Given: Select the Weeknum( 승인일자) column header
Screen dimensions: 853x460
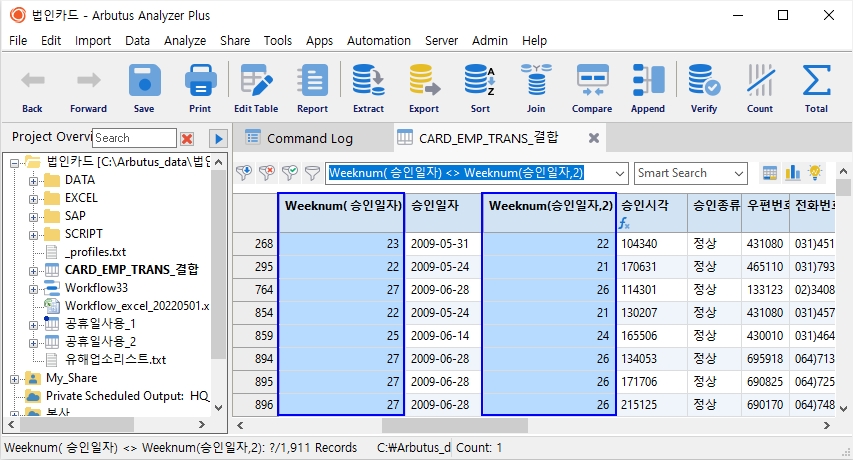Looking at the screenshot, I should click(341, 212).
